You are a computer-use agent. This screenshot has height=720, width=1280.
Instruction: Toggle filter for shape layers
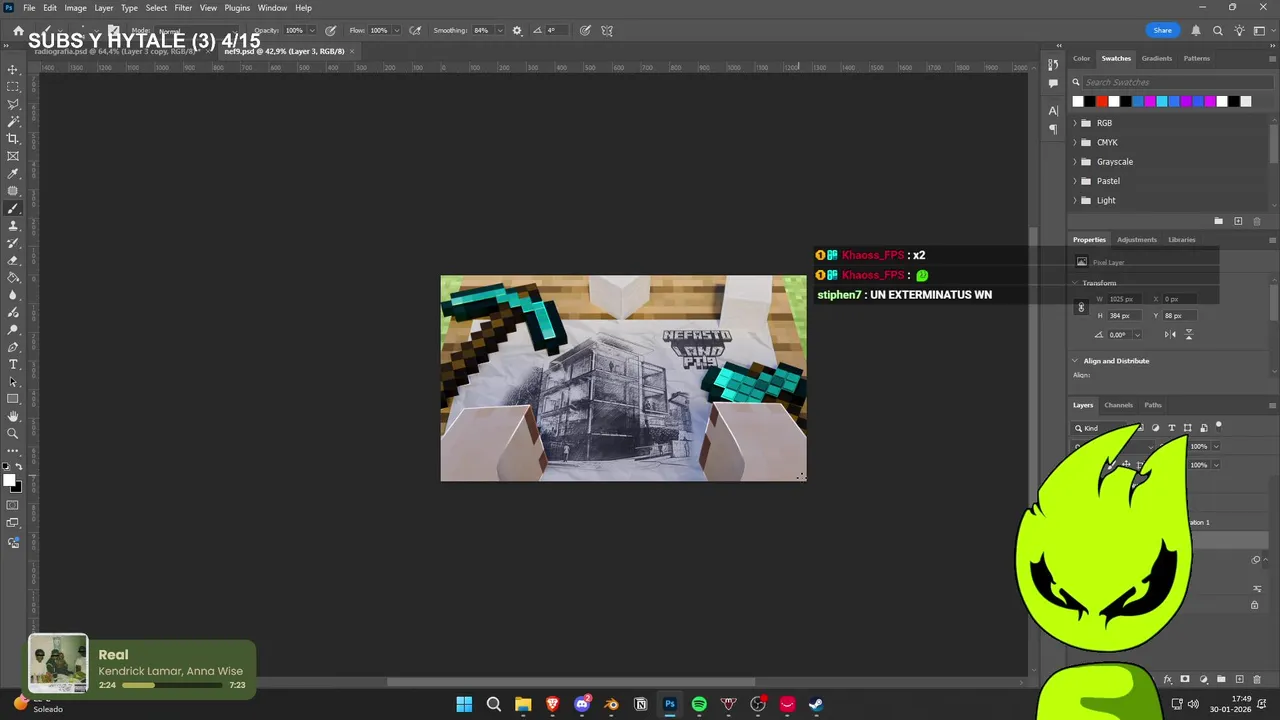(1187, 428)
